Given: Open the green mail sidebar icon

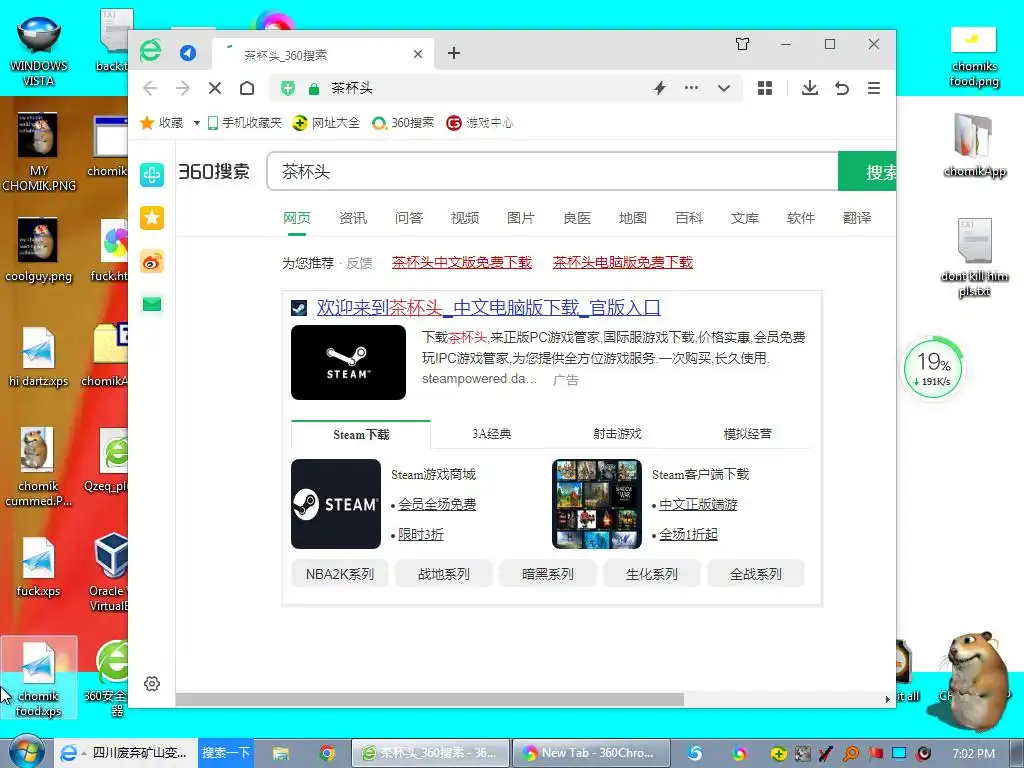Looking at the screenshot, I should click(x=152, y=304).
